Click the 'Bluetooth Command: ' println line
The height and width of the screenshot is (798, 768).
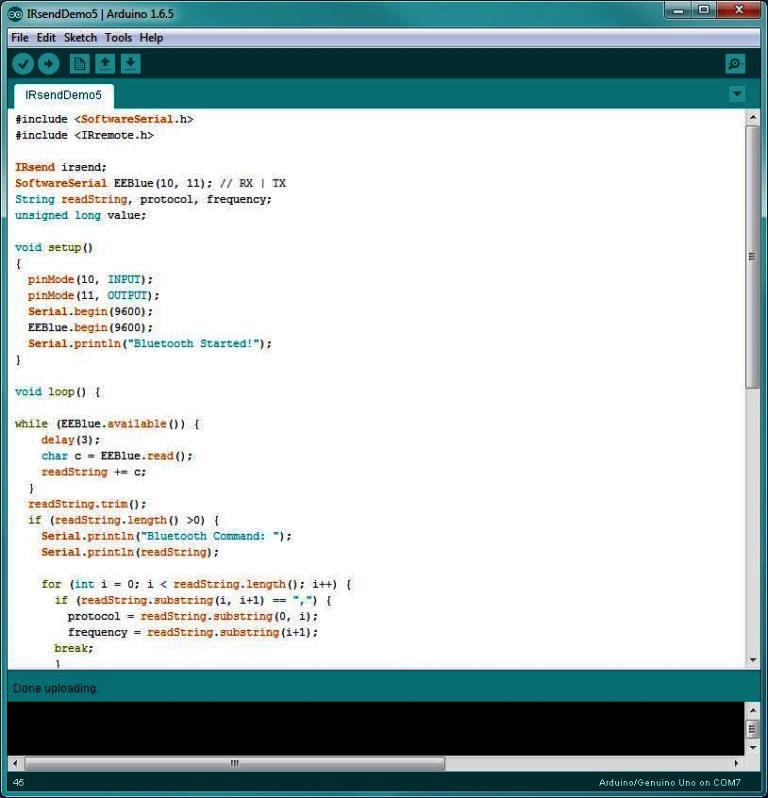coord(166,536)
